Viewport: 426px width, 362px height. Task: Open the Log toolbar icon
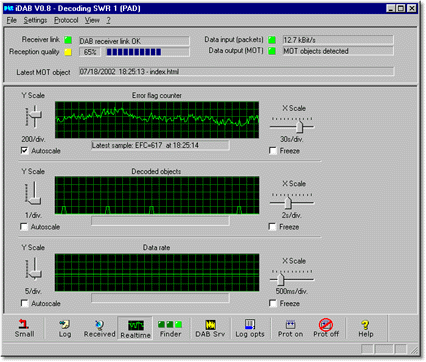[65, 328]
